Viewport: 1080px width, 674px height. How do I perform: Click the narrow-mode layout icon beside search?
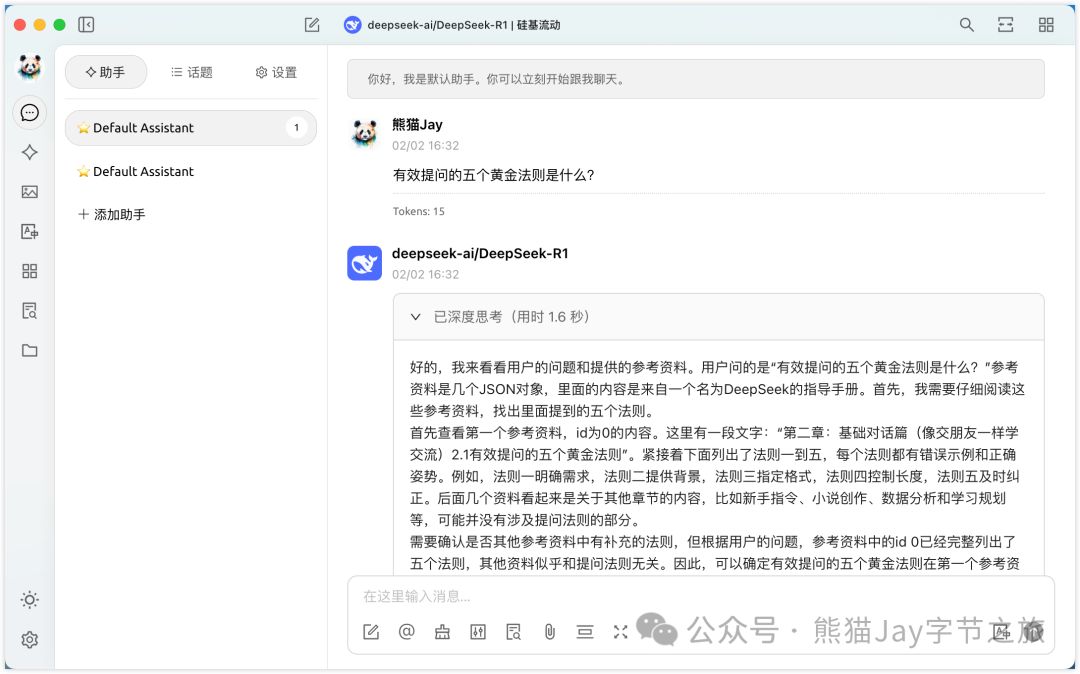click(x=1006, y=25)
